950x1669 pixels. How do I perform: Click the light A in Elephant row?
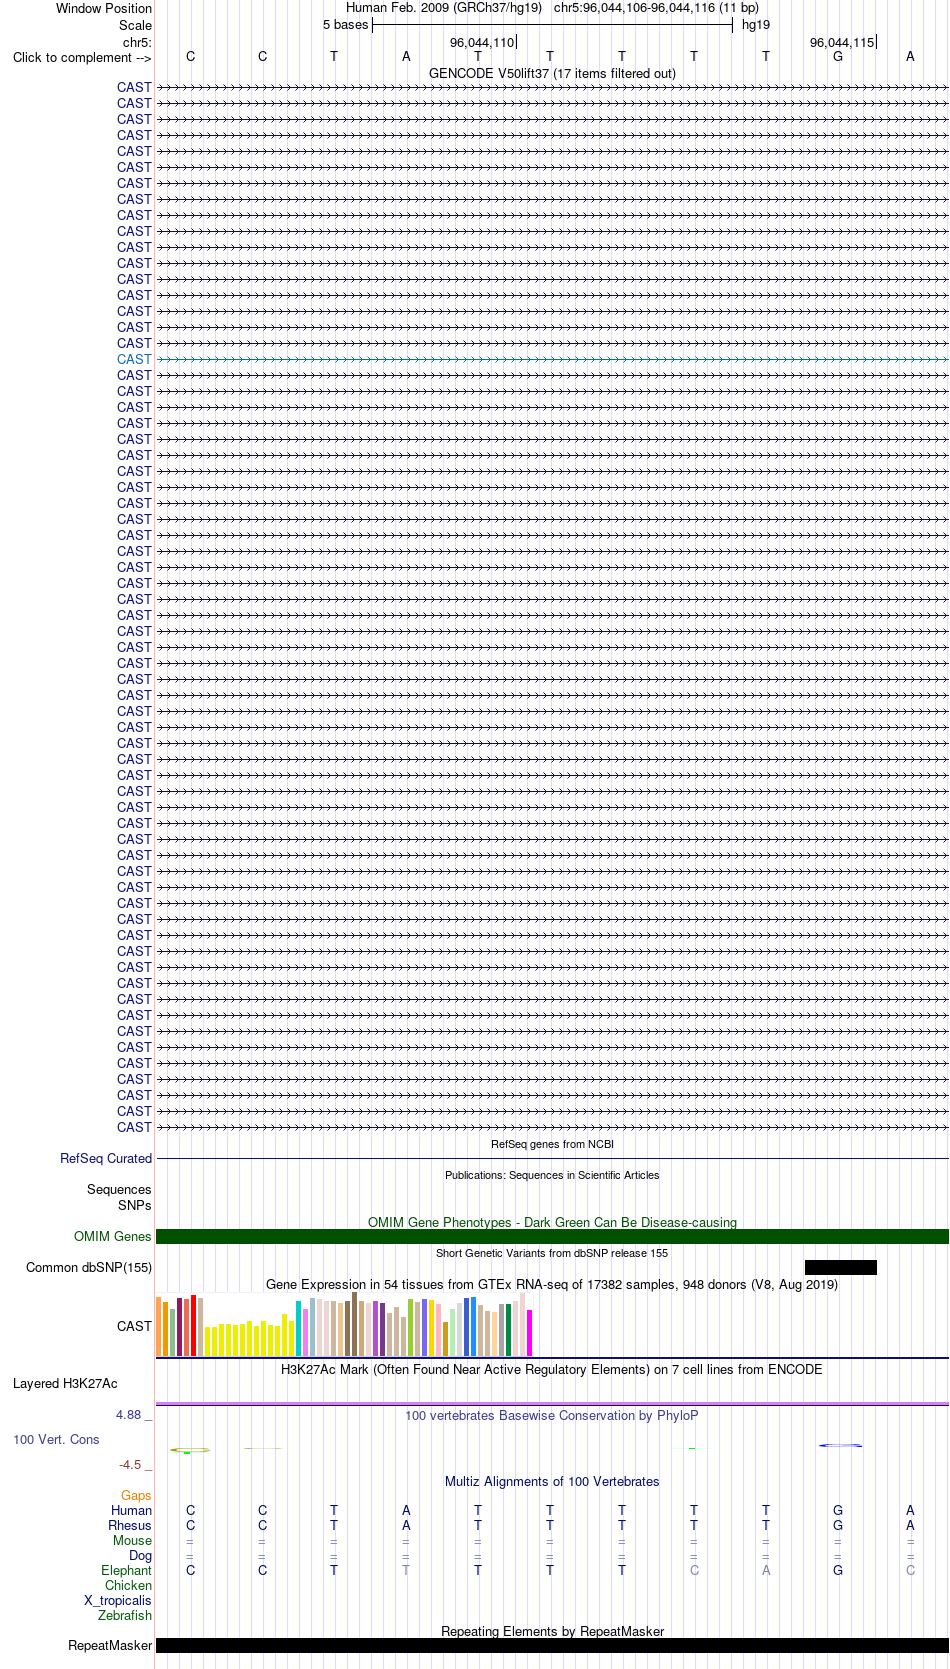(x=766, y=1570)
